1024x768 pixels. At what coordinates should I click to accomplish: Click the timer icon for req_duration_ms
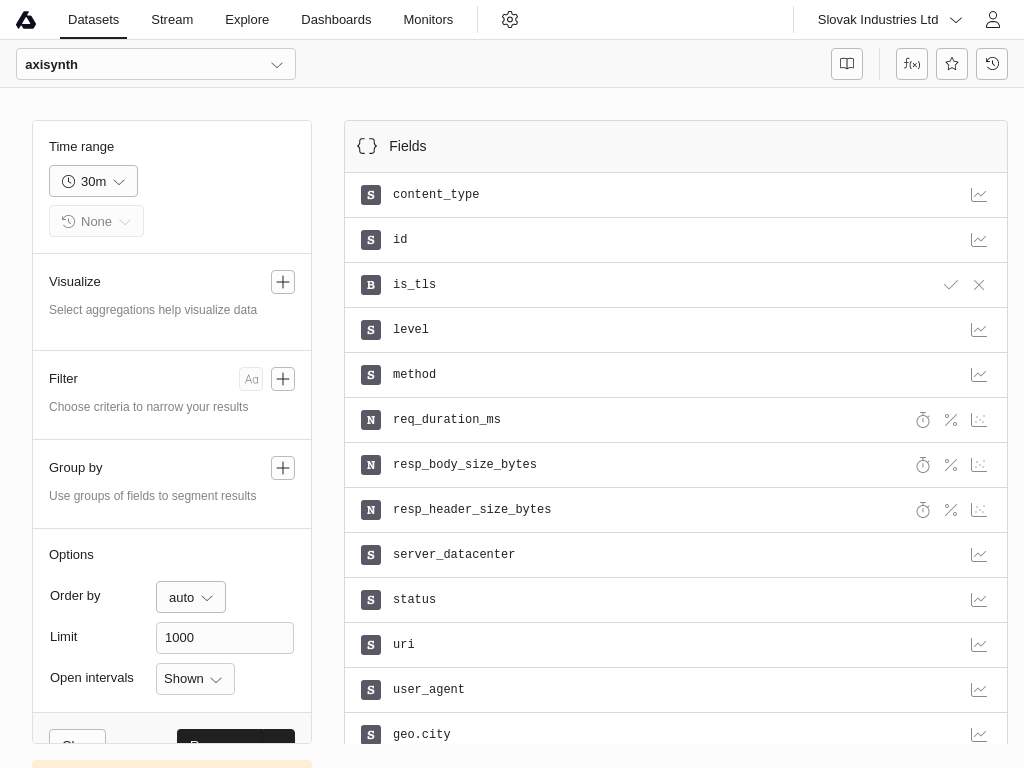[x=923, y=420]
